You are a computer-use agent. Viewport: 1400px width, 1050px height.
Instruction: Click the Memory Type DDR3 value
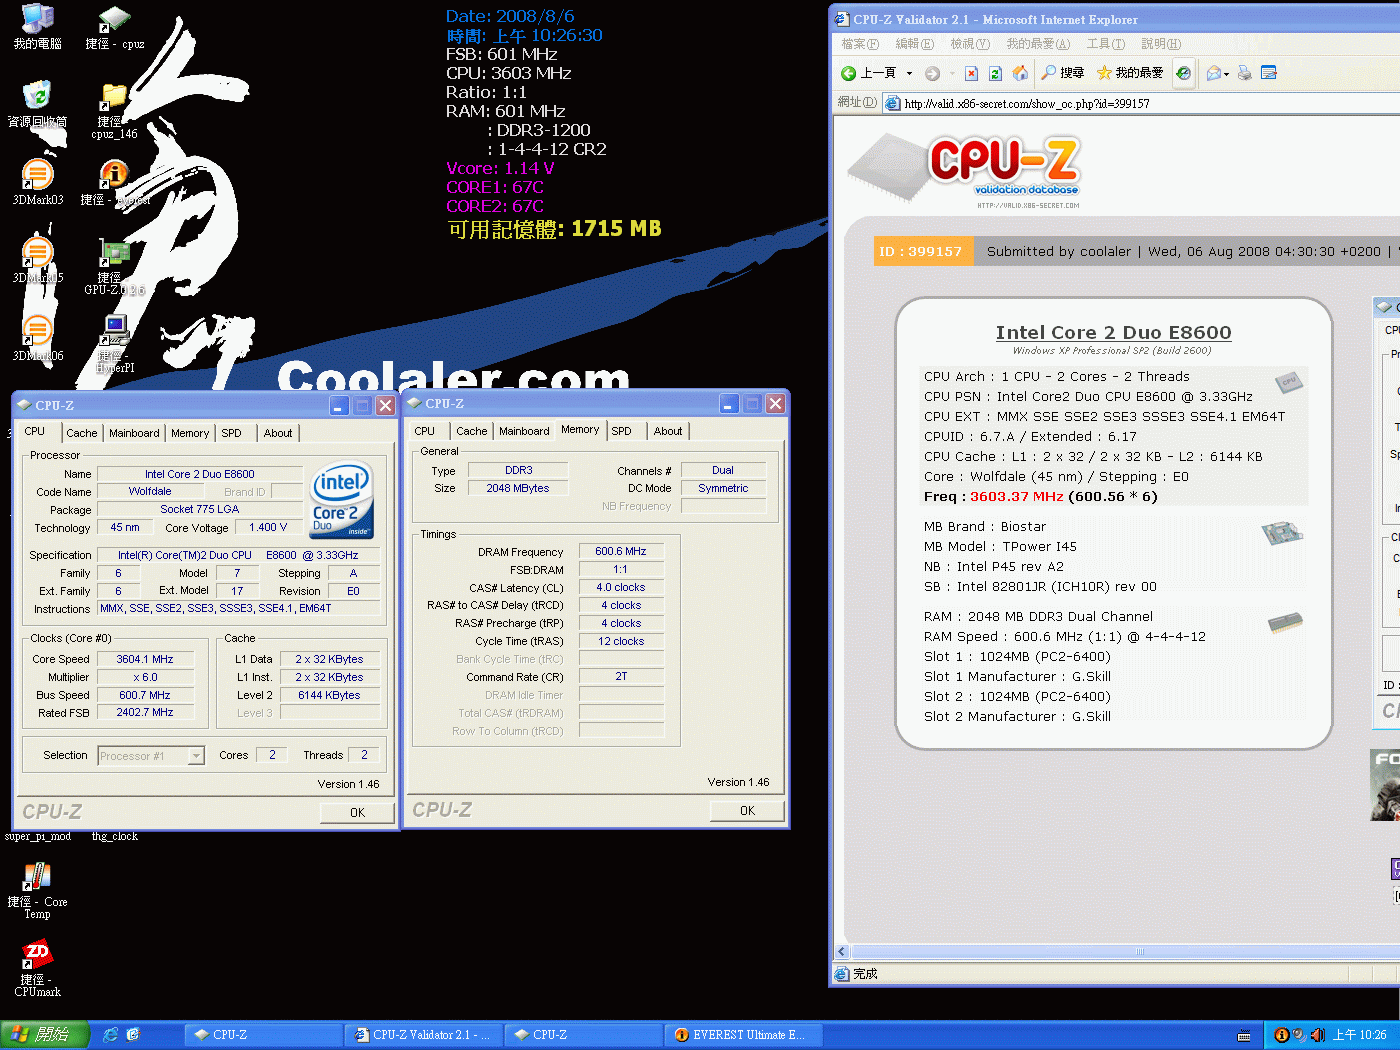tap(519, 470)
